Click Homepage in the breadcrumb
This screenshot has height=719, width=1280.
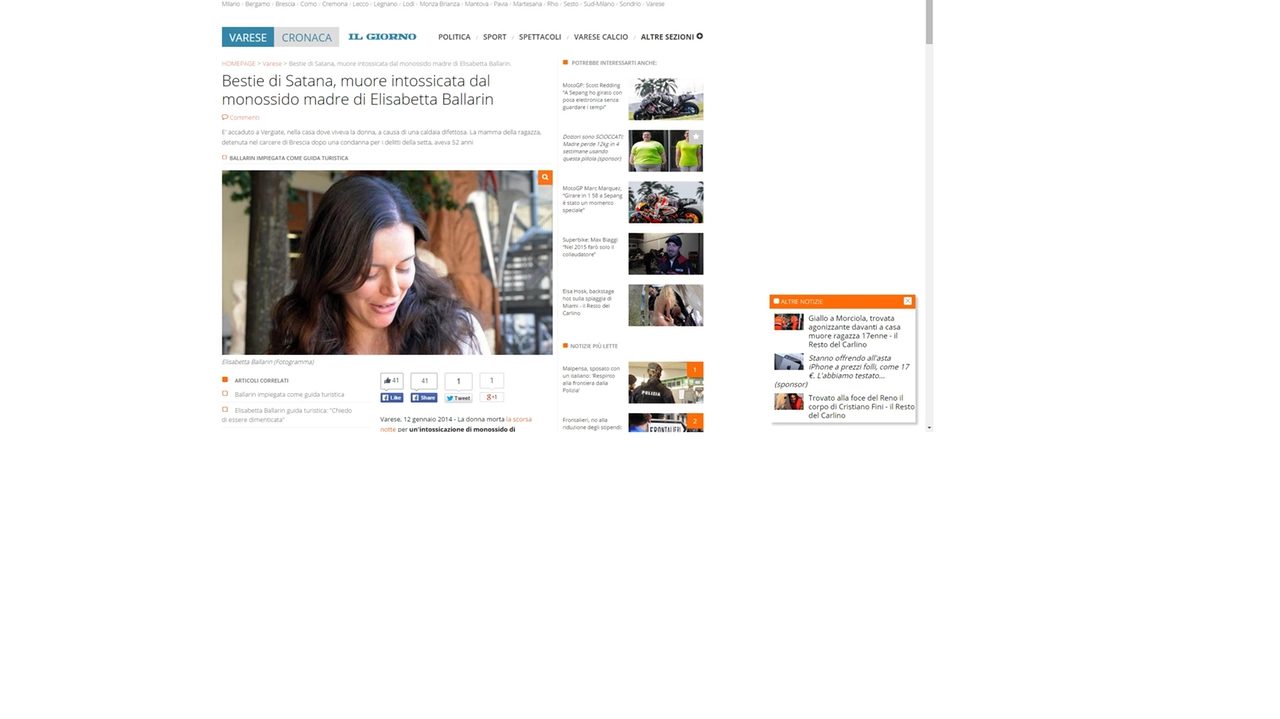[x=238, y=63]
